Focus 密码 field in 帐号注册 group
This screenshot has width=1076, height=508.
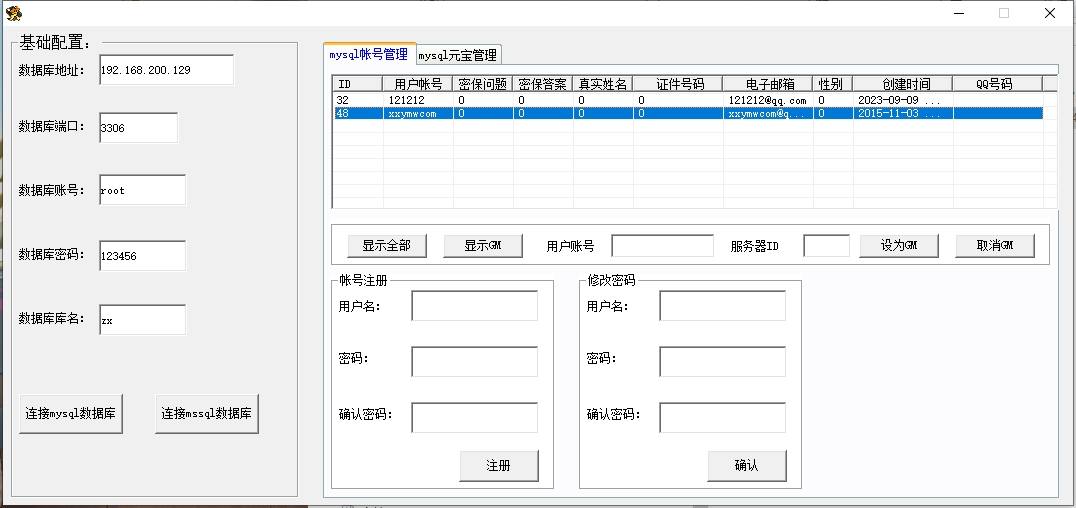pos(474,361)
